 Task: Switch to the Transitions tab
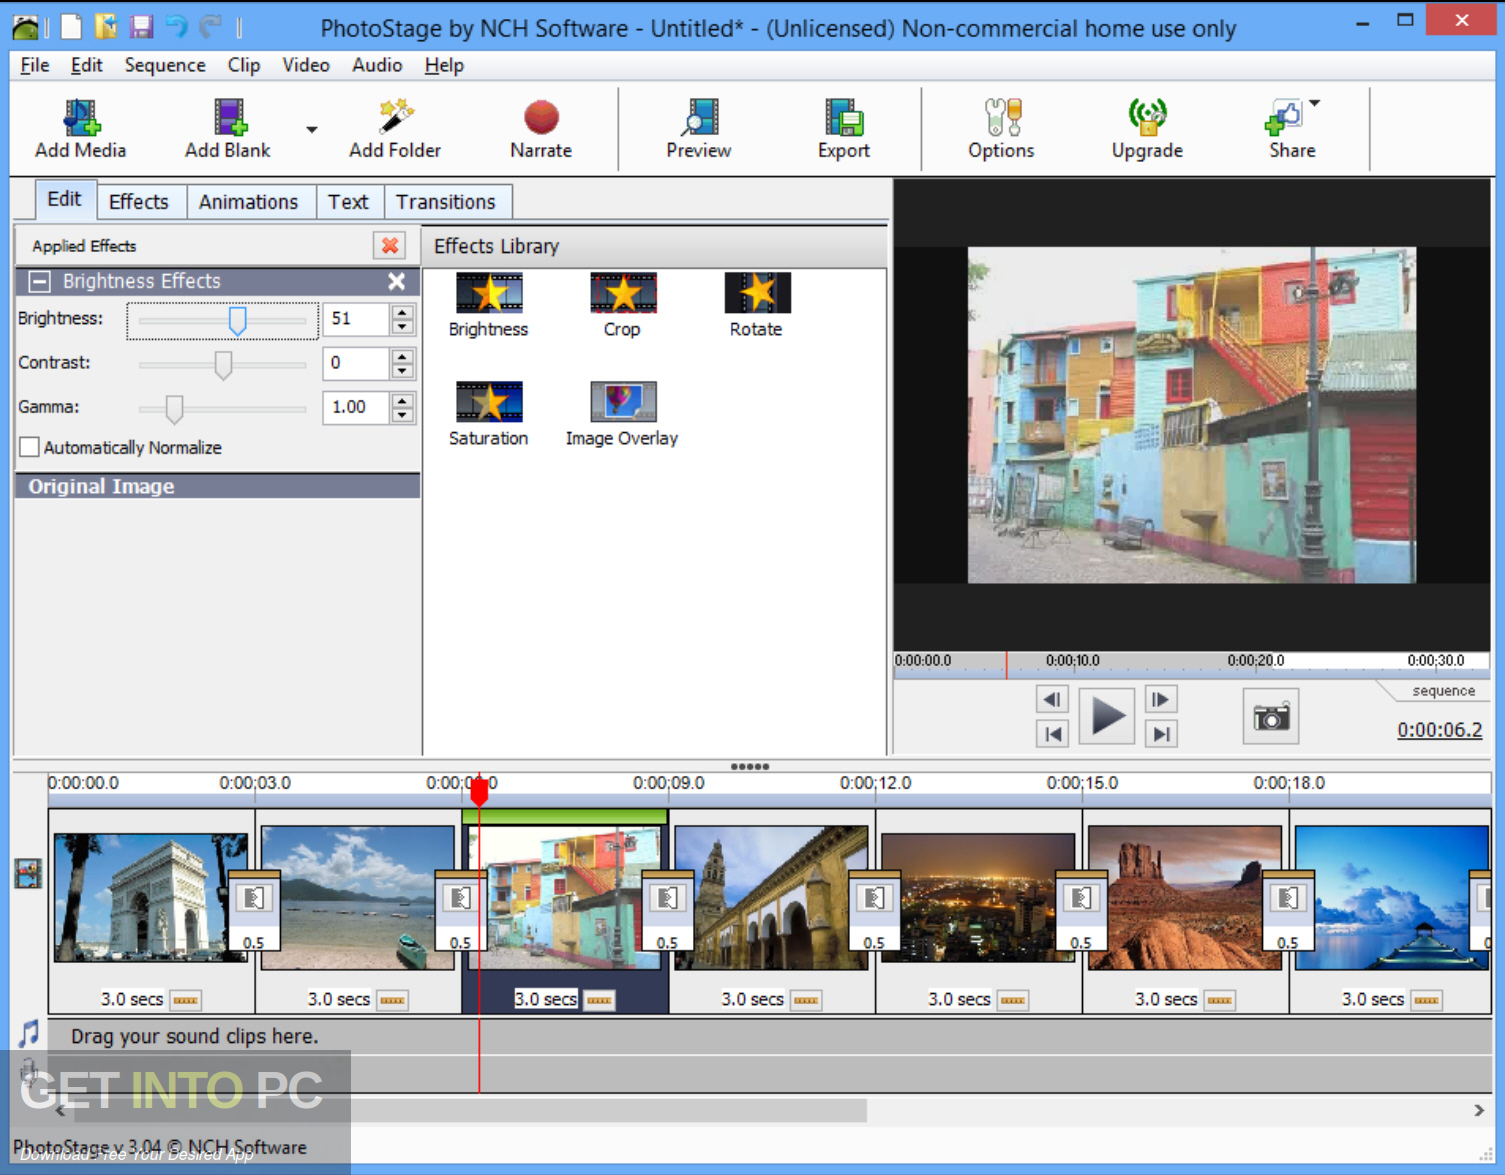(x=446, y=202)
